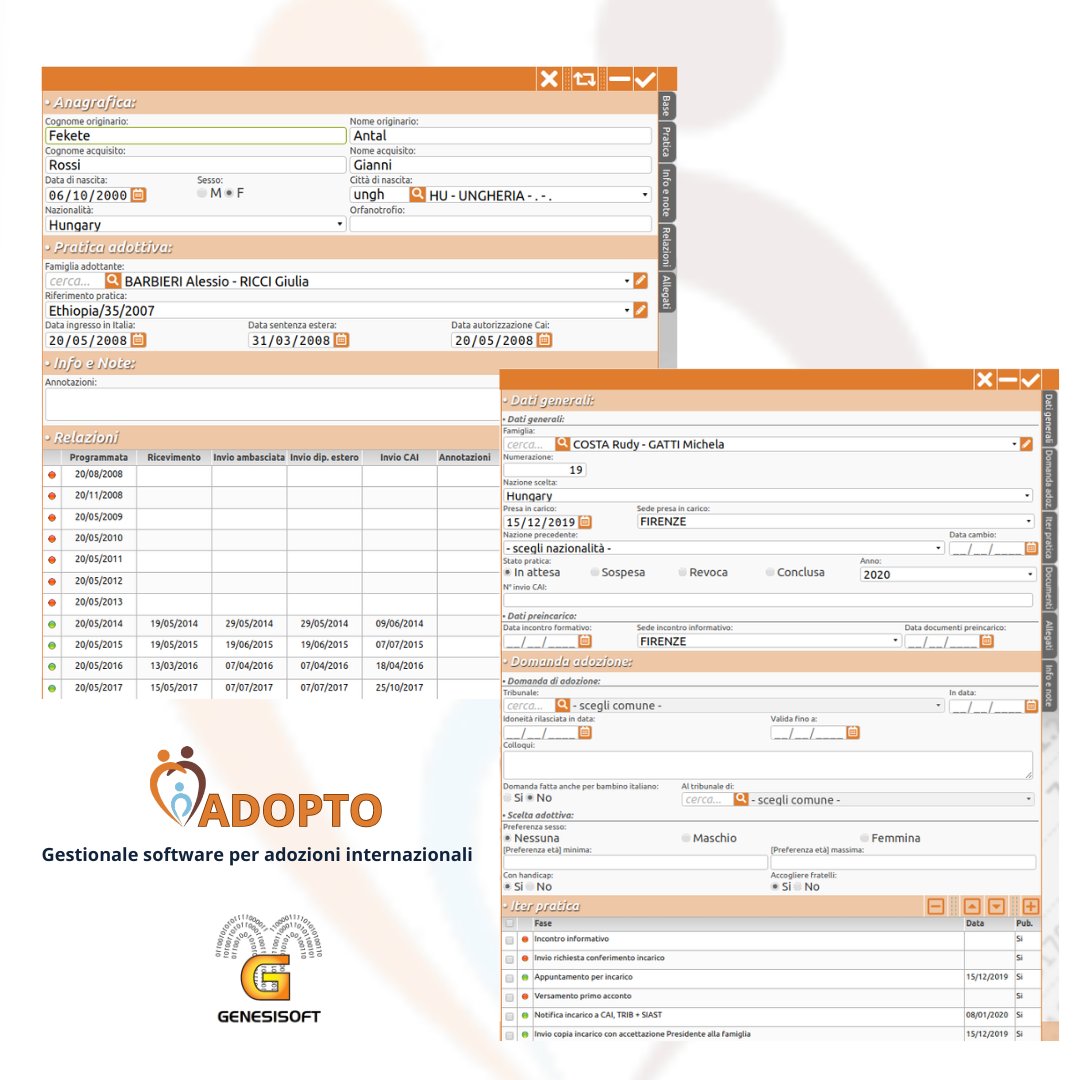Select M radio for Sesso
The width and height of the screenshot is (1080, 1080).
point(201,193)
